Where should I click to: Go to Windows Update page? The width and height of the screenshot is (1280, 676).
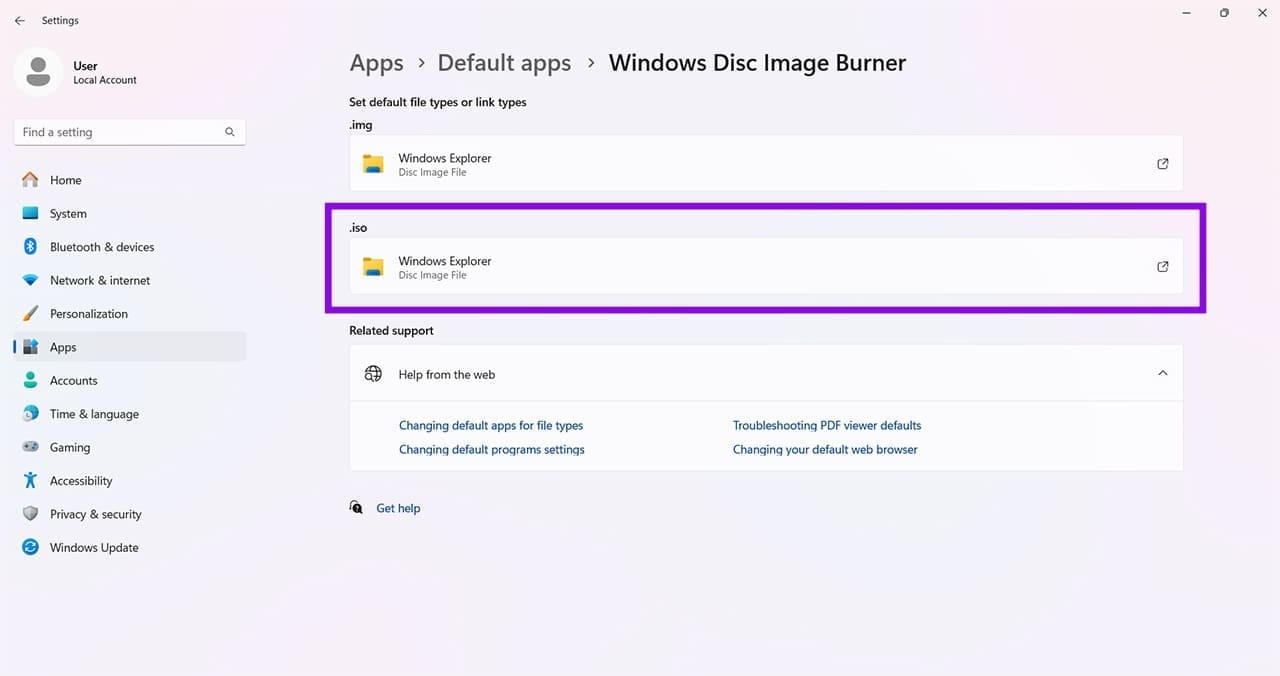pyautogui.click(x=130, y=547)
